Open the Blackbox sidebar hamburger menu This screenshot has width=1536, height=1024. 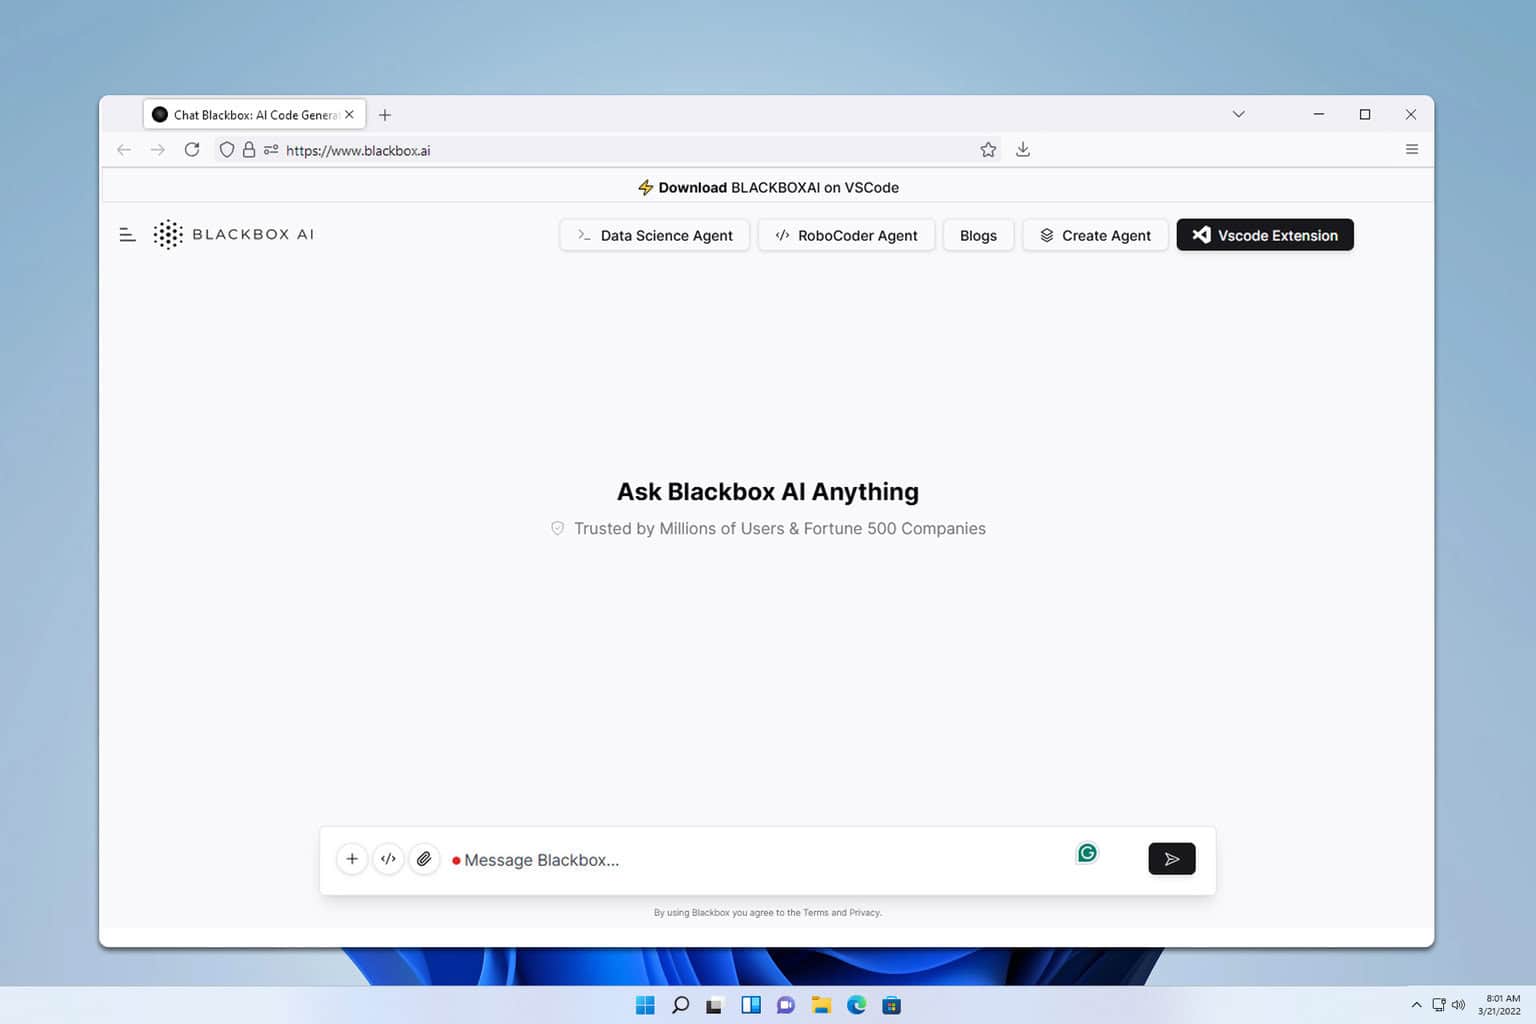[x=127, y=235]
